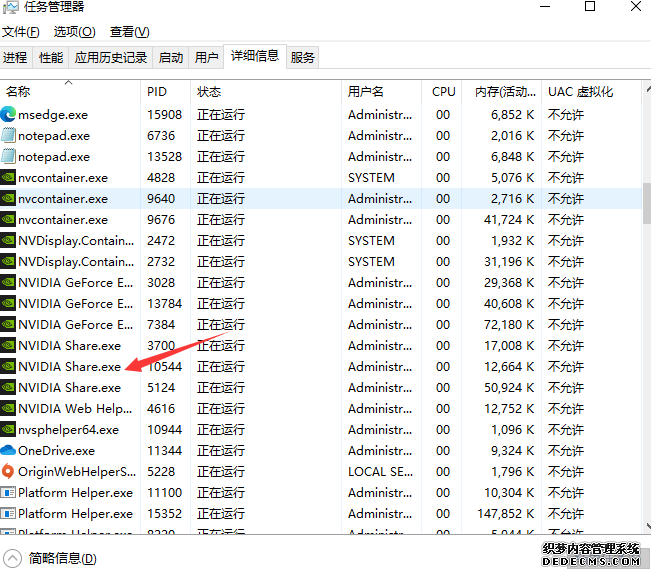Select the OriginWebHelperS... process name
The height and width of the screenshot is (576, 651).
click(77, 471)
